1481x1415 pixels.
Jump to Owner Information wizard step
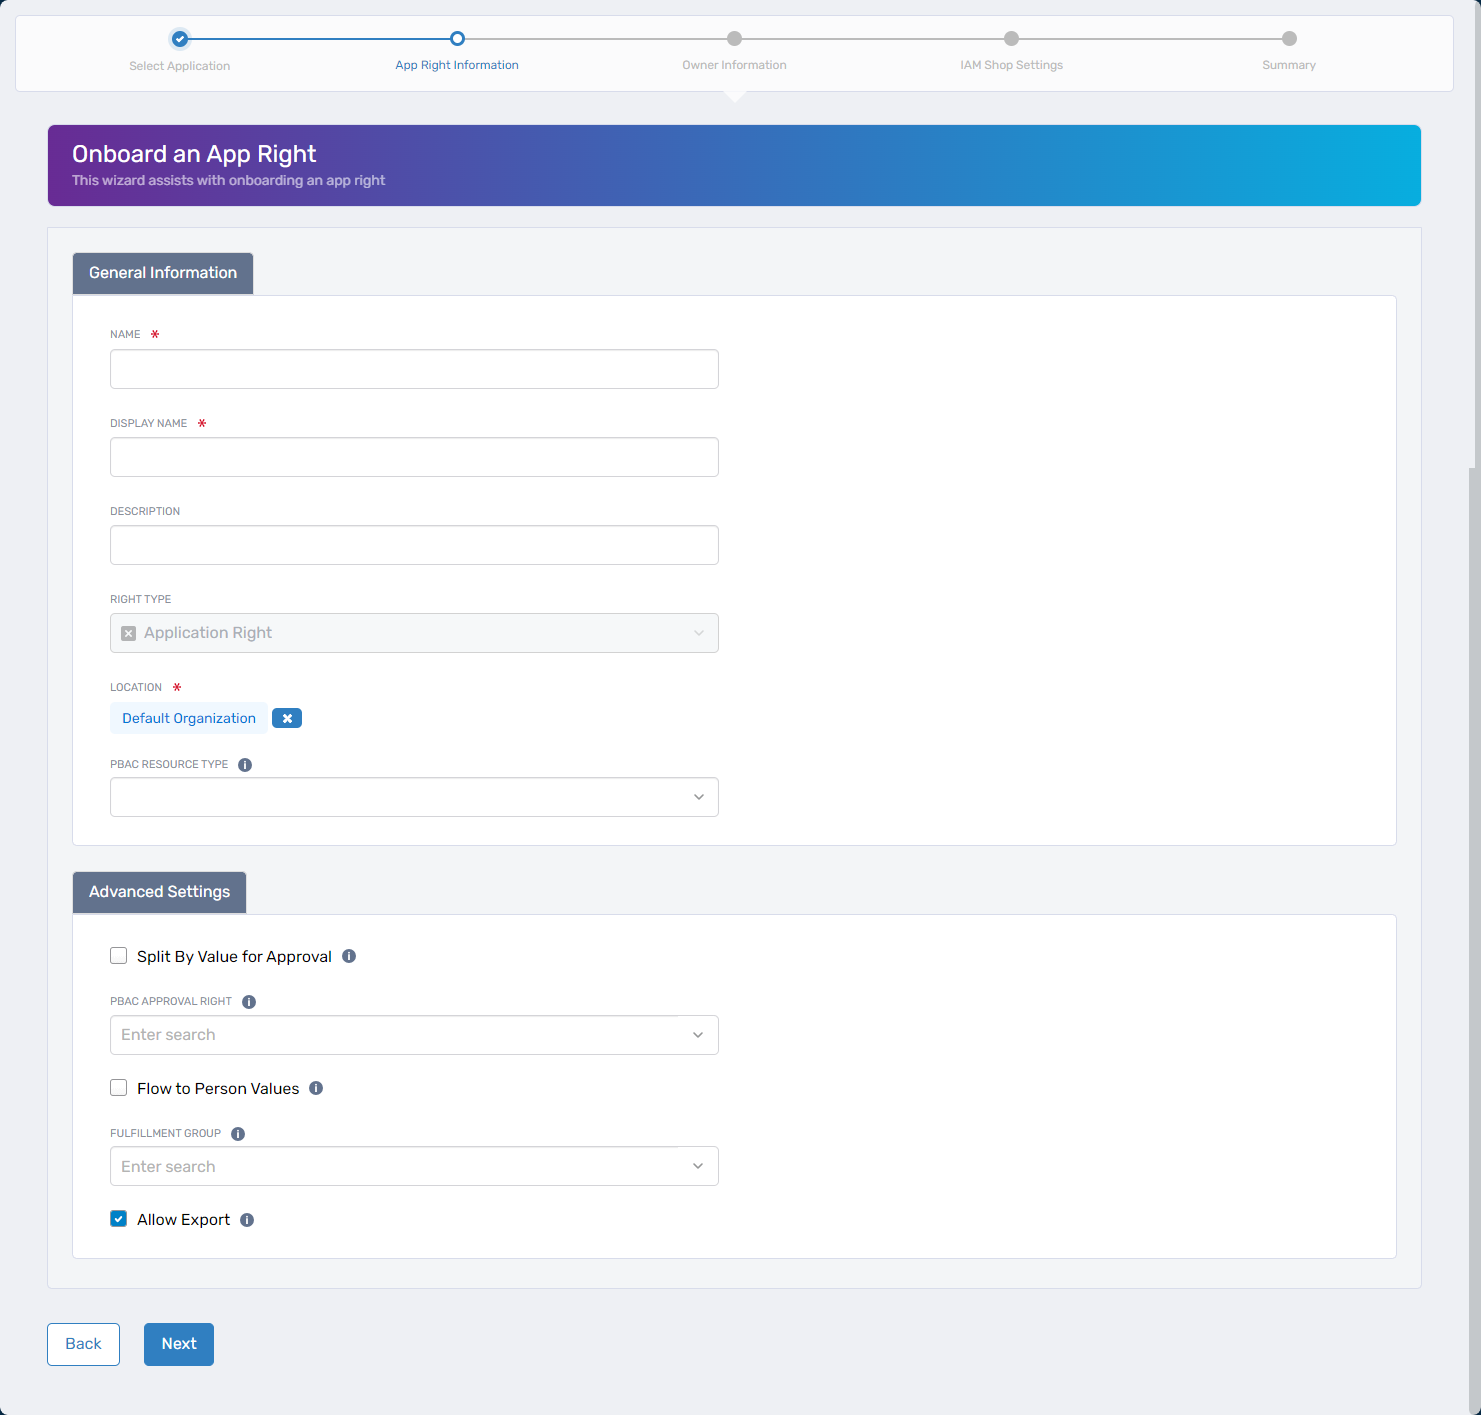[x=734, y=39]
